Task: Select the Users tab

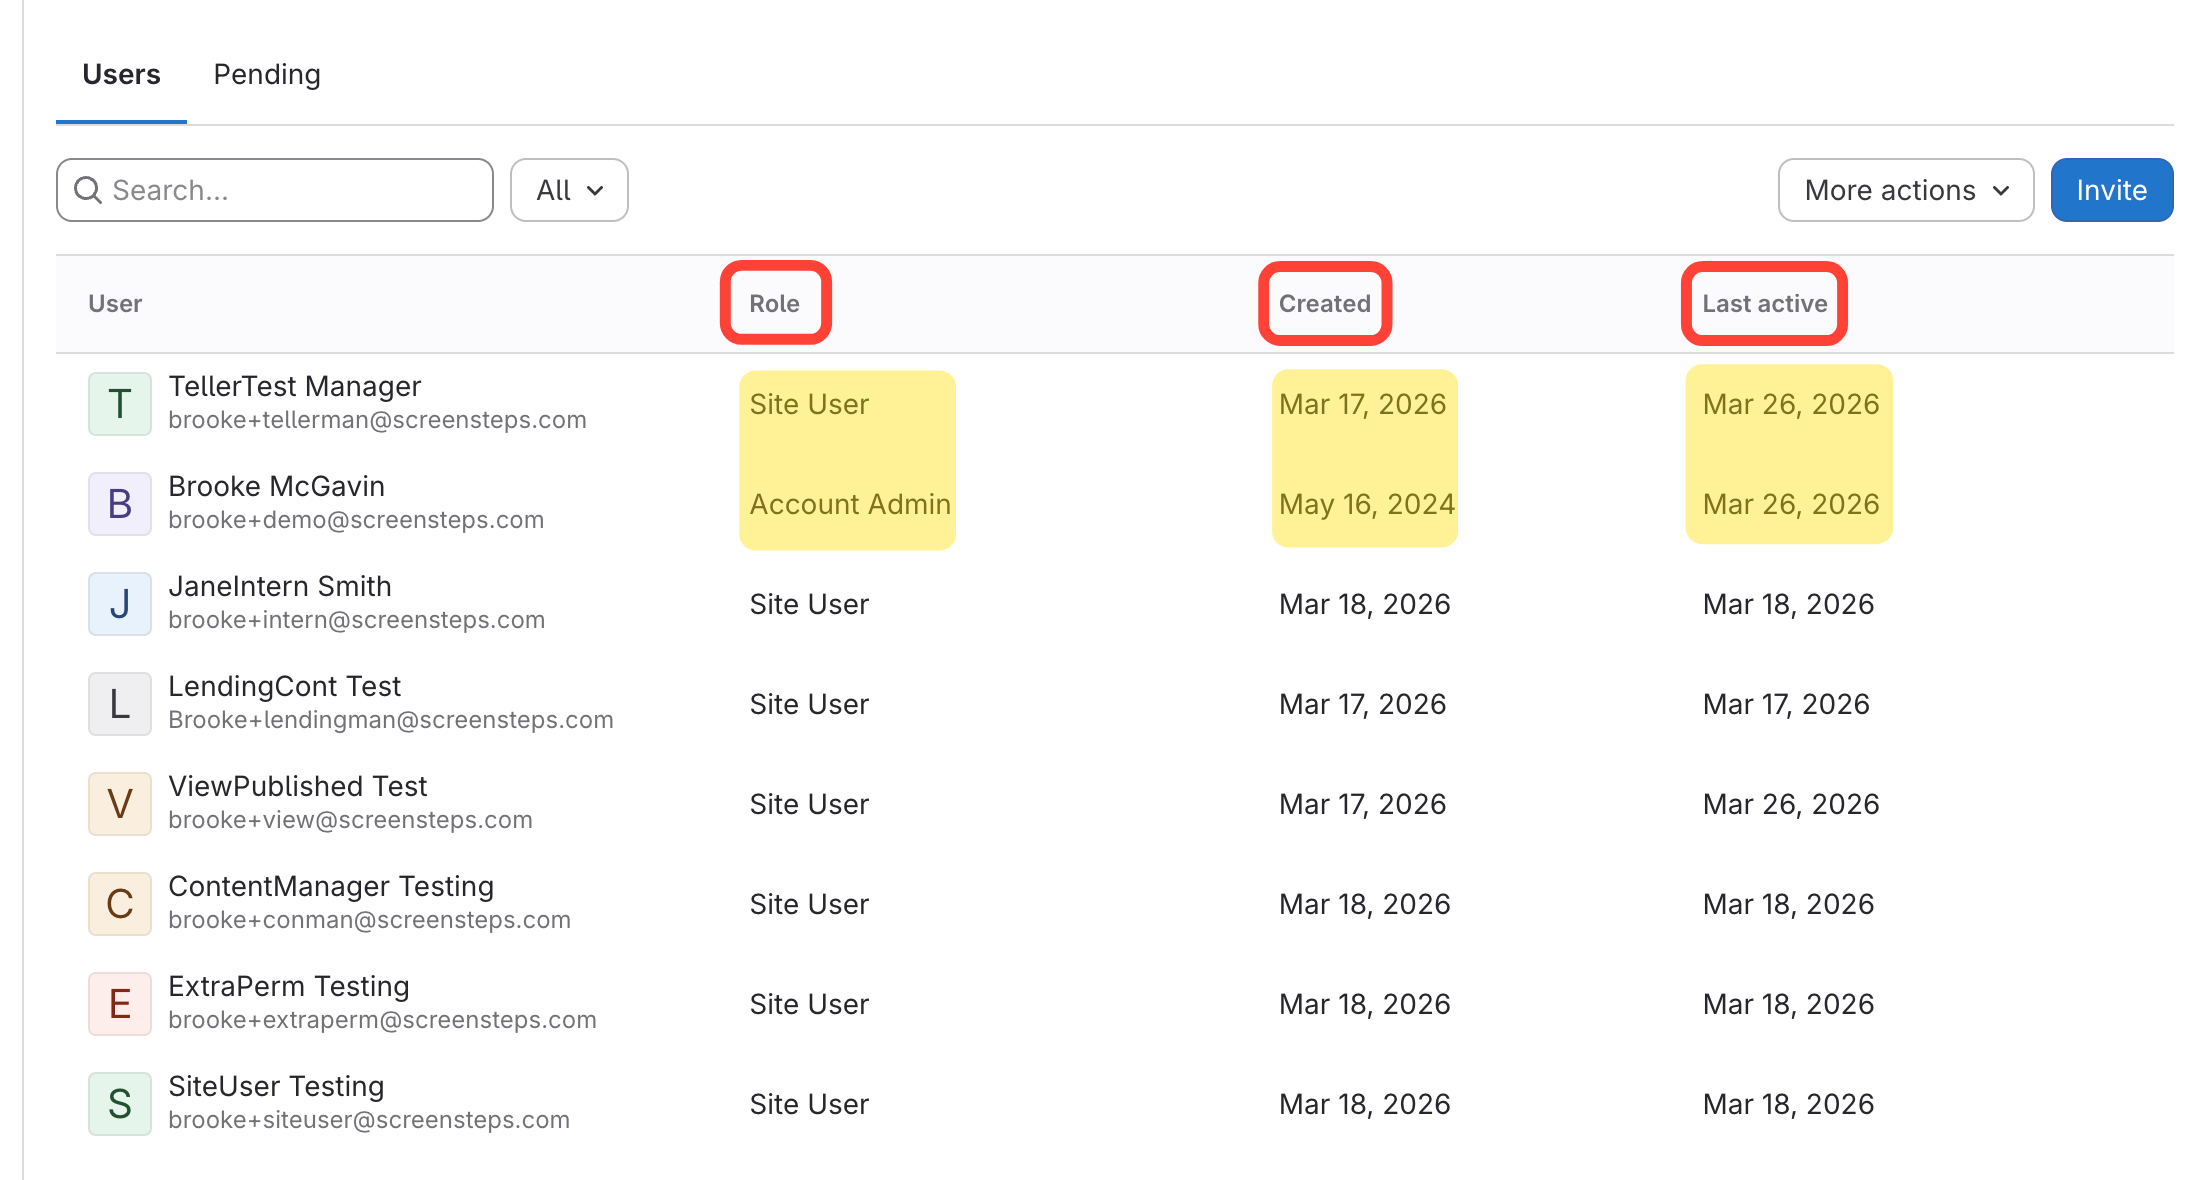Action: (x=121, y=75)
